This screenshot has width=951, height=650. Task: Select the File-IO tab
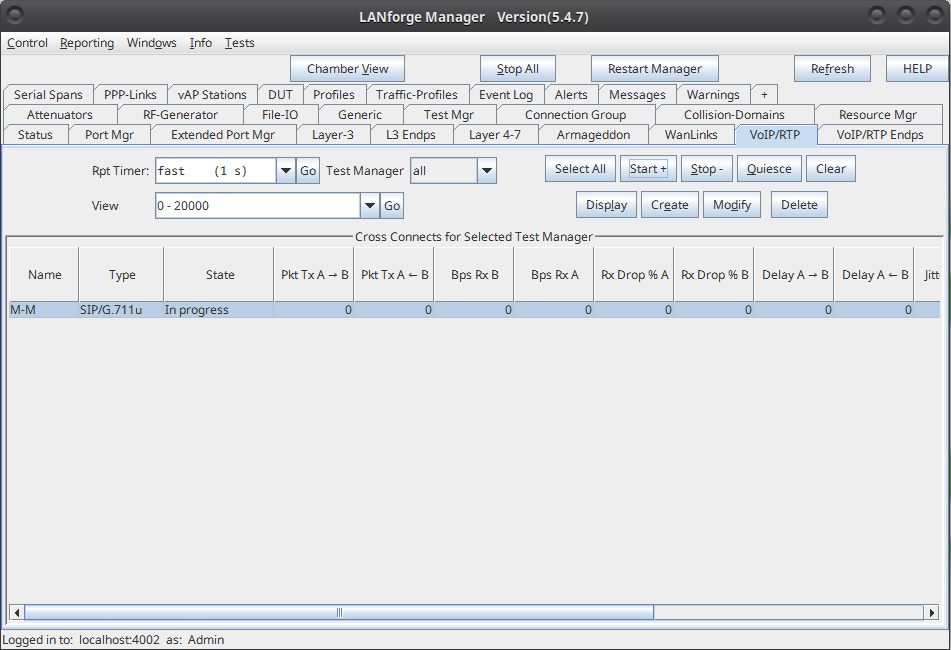tap(280, 115)
